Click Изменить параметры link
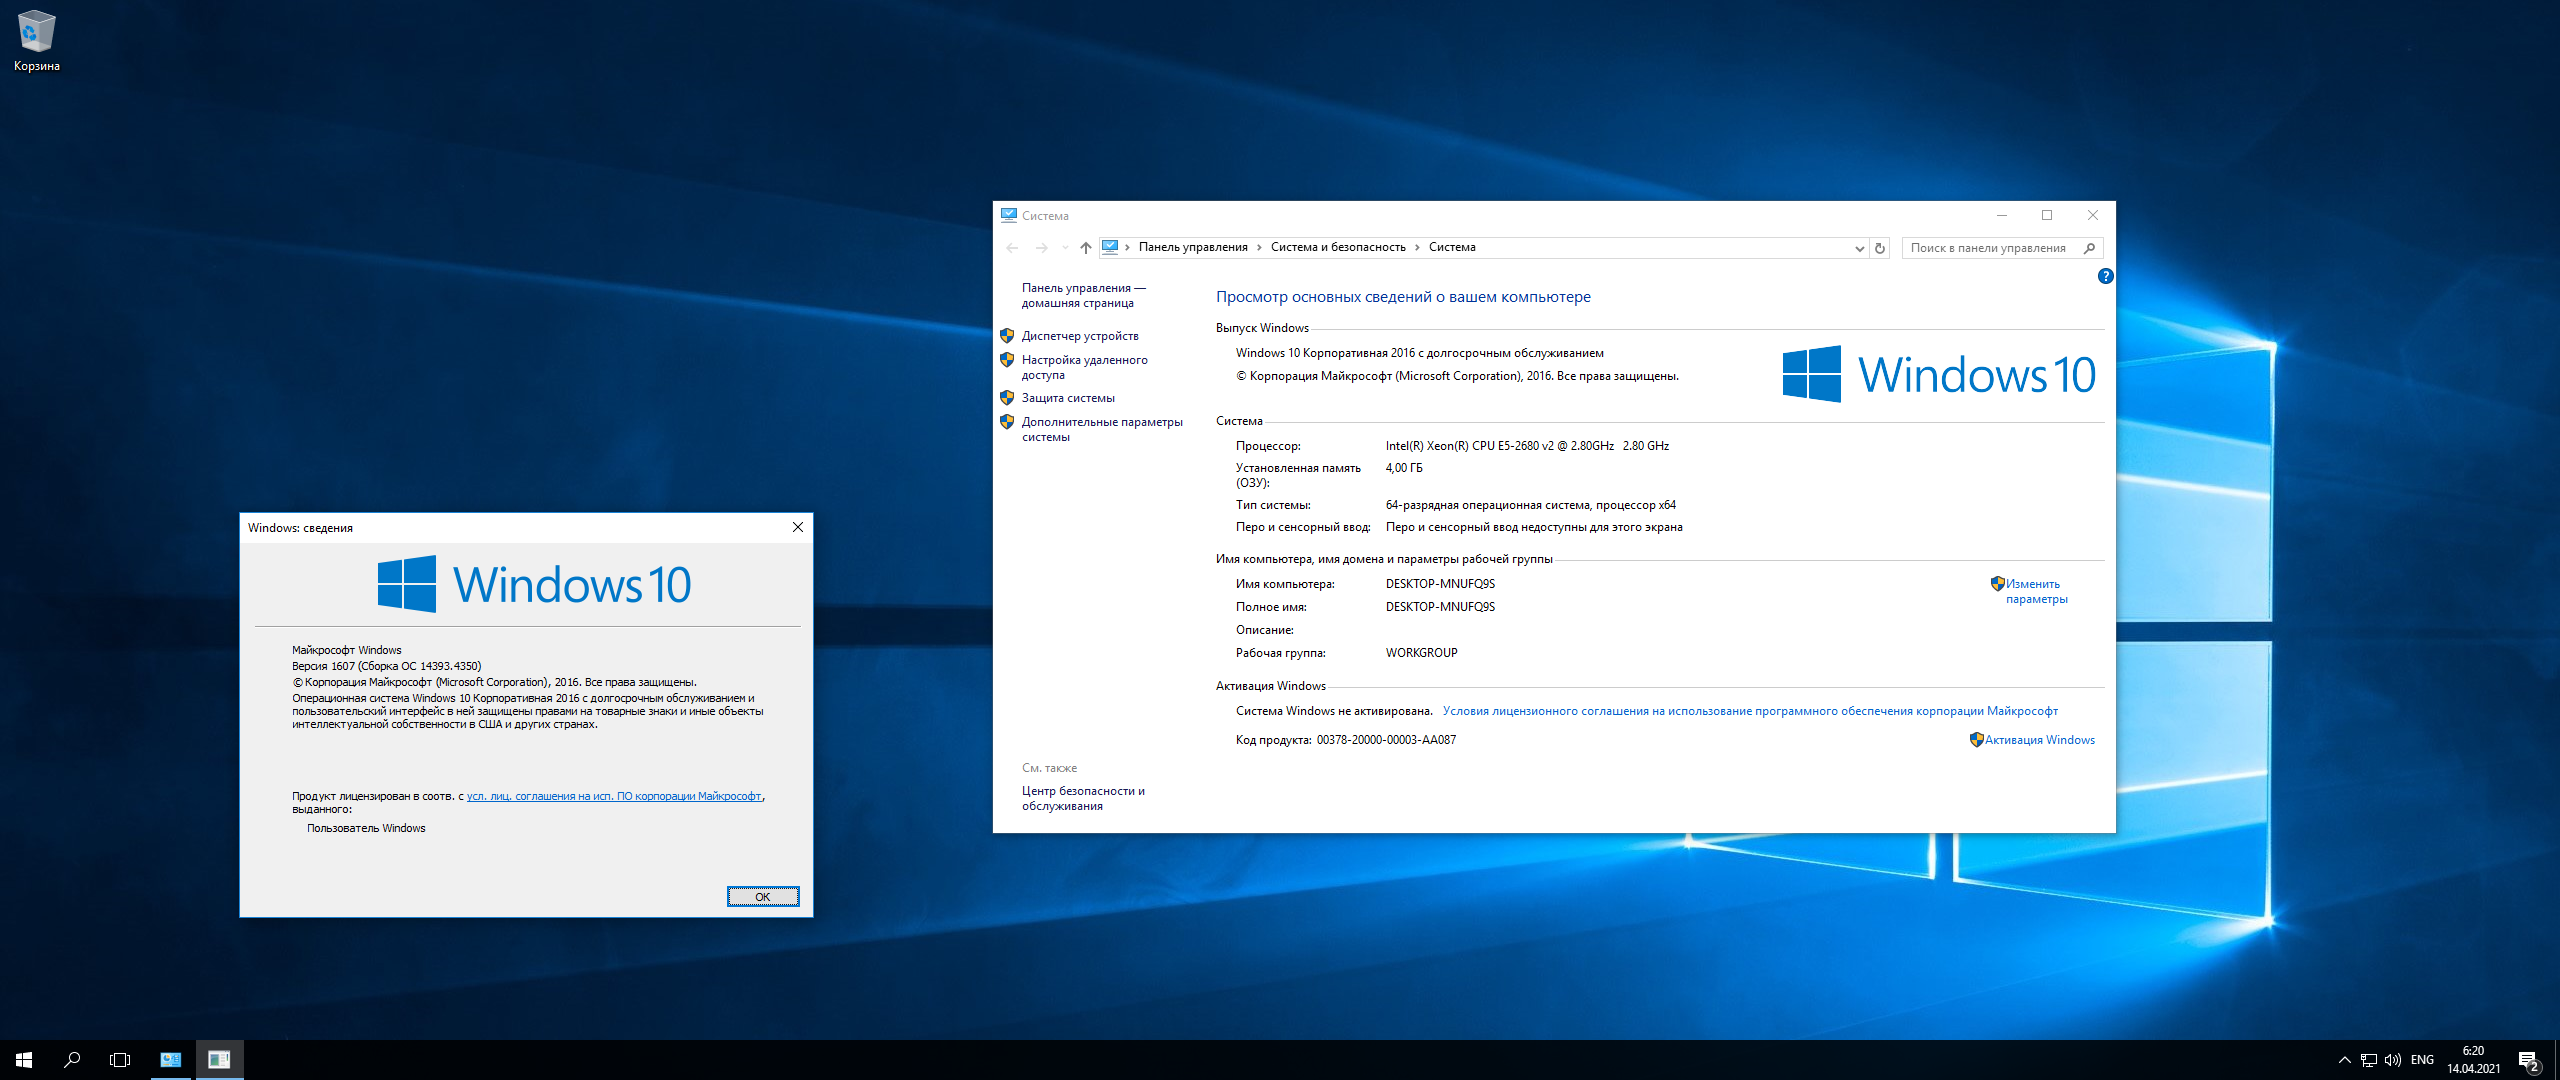The height and width of the screenshot is (1080, 2560). pos(2036,591)
